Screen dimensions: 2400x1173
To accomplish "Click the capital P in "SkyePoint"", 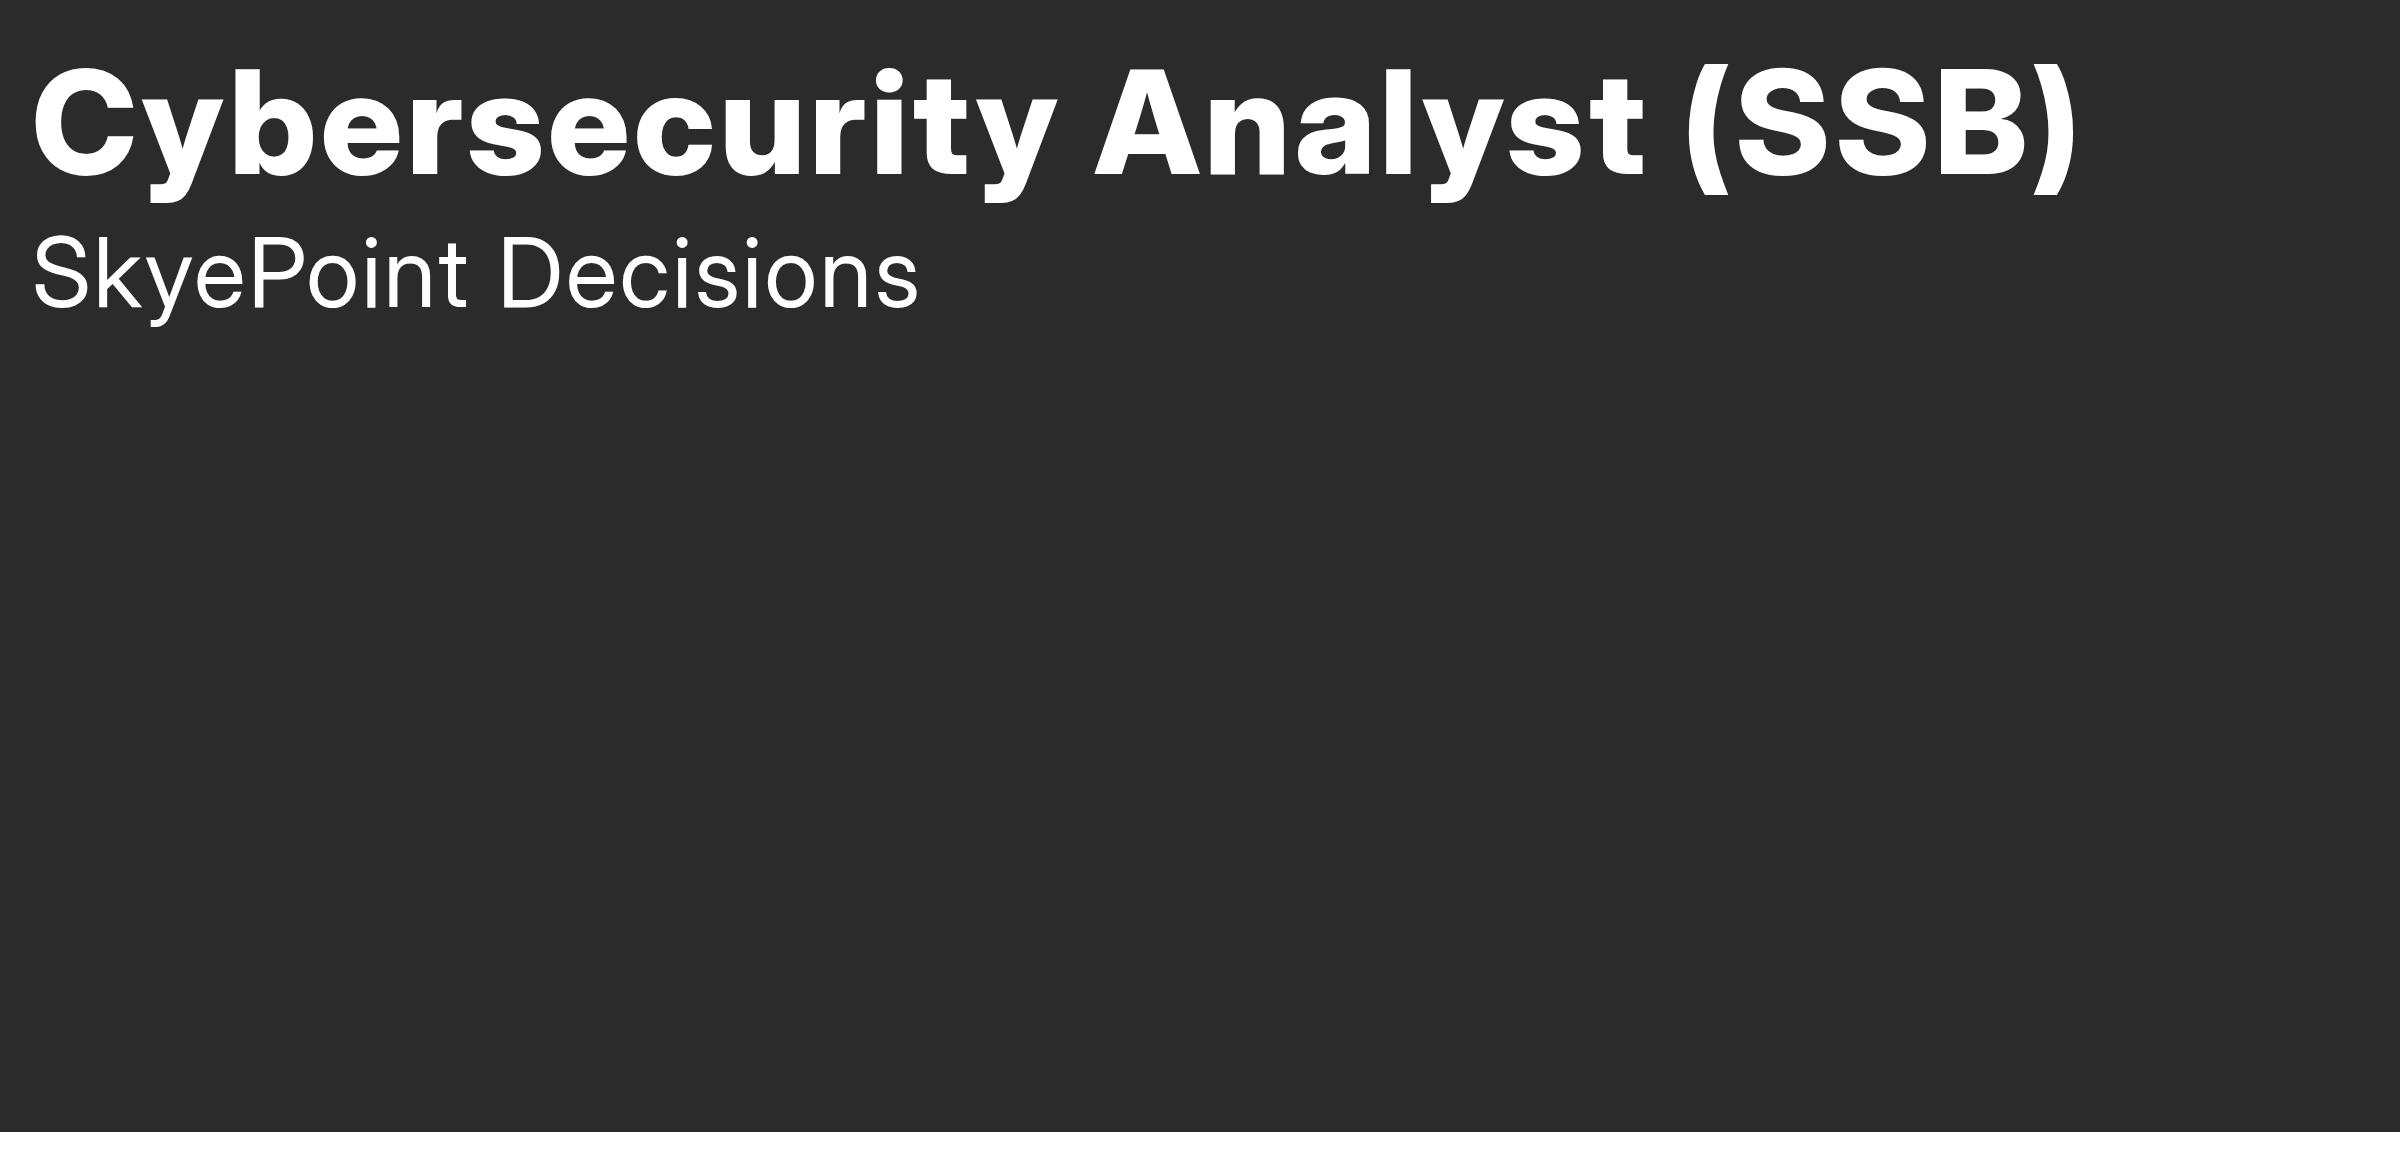I will (x=273, y=273).
